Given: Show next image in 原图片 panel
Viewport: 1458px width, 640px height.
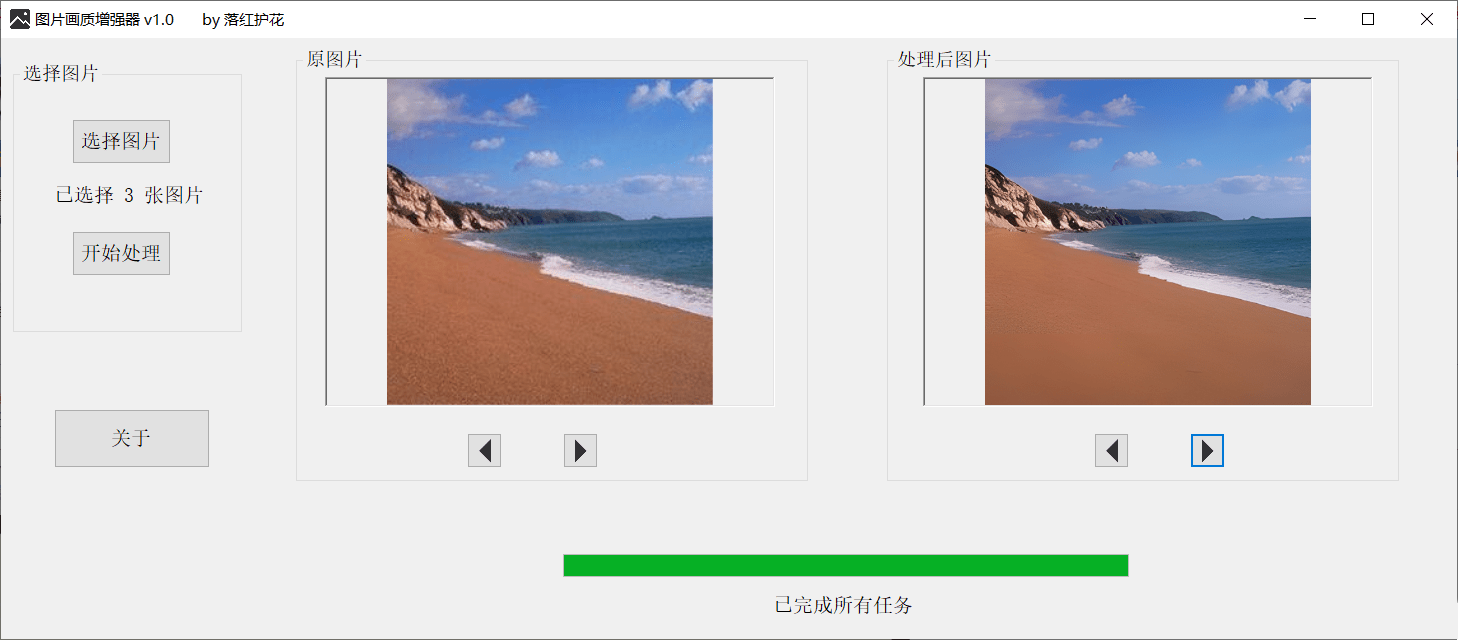Looking at the screenshot, I should click(x=580, y=451).
